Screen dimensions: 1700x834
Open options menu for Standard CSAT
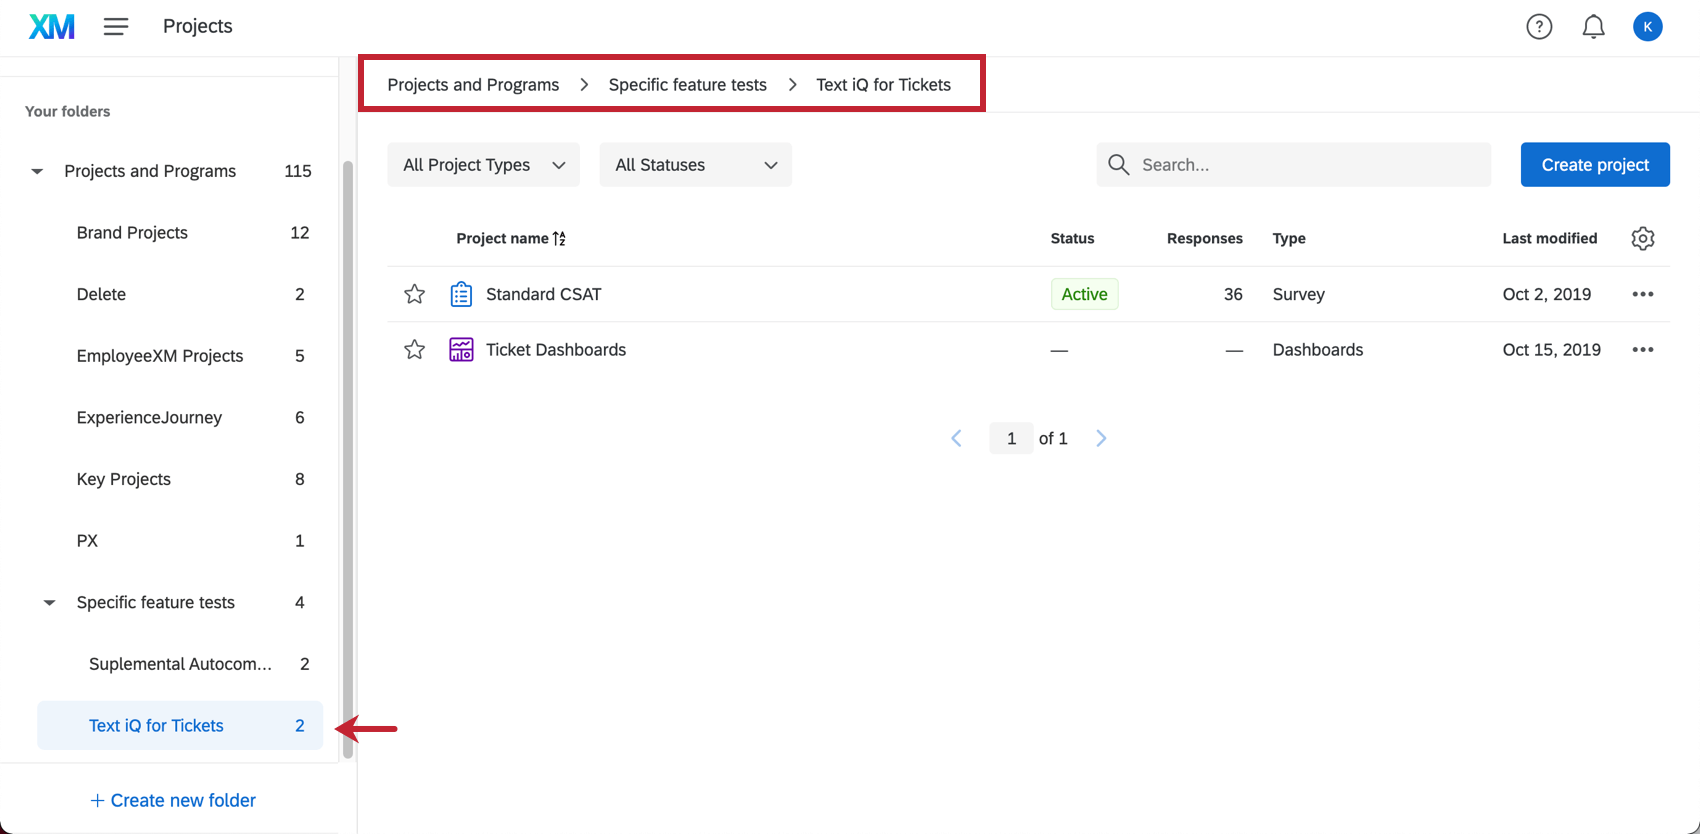click(x=1643, y=294)
